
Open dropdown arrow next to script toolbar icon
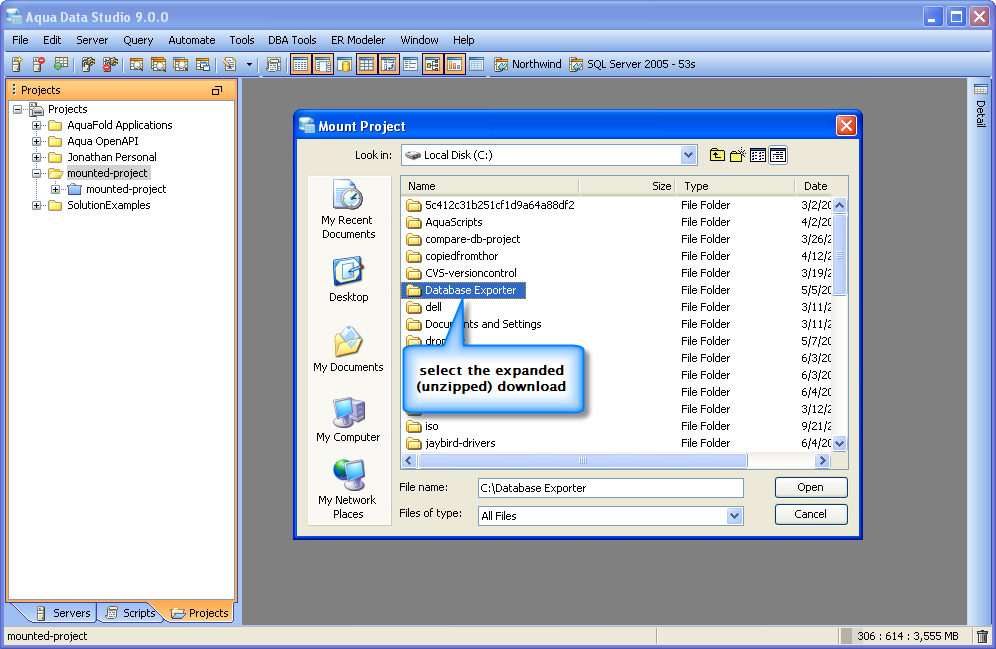(x=249, y=64)
